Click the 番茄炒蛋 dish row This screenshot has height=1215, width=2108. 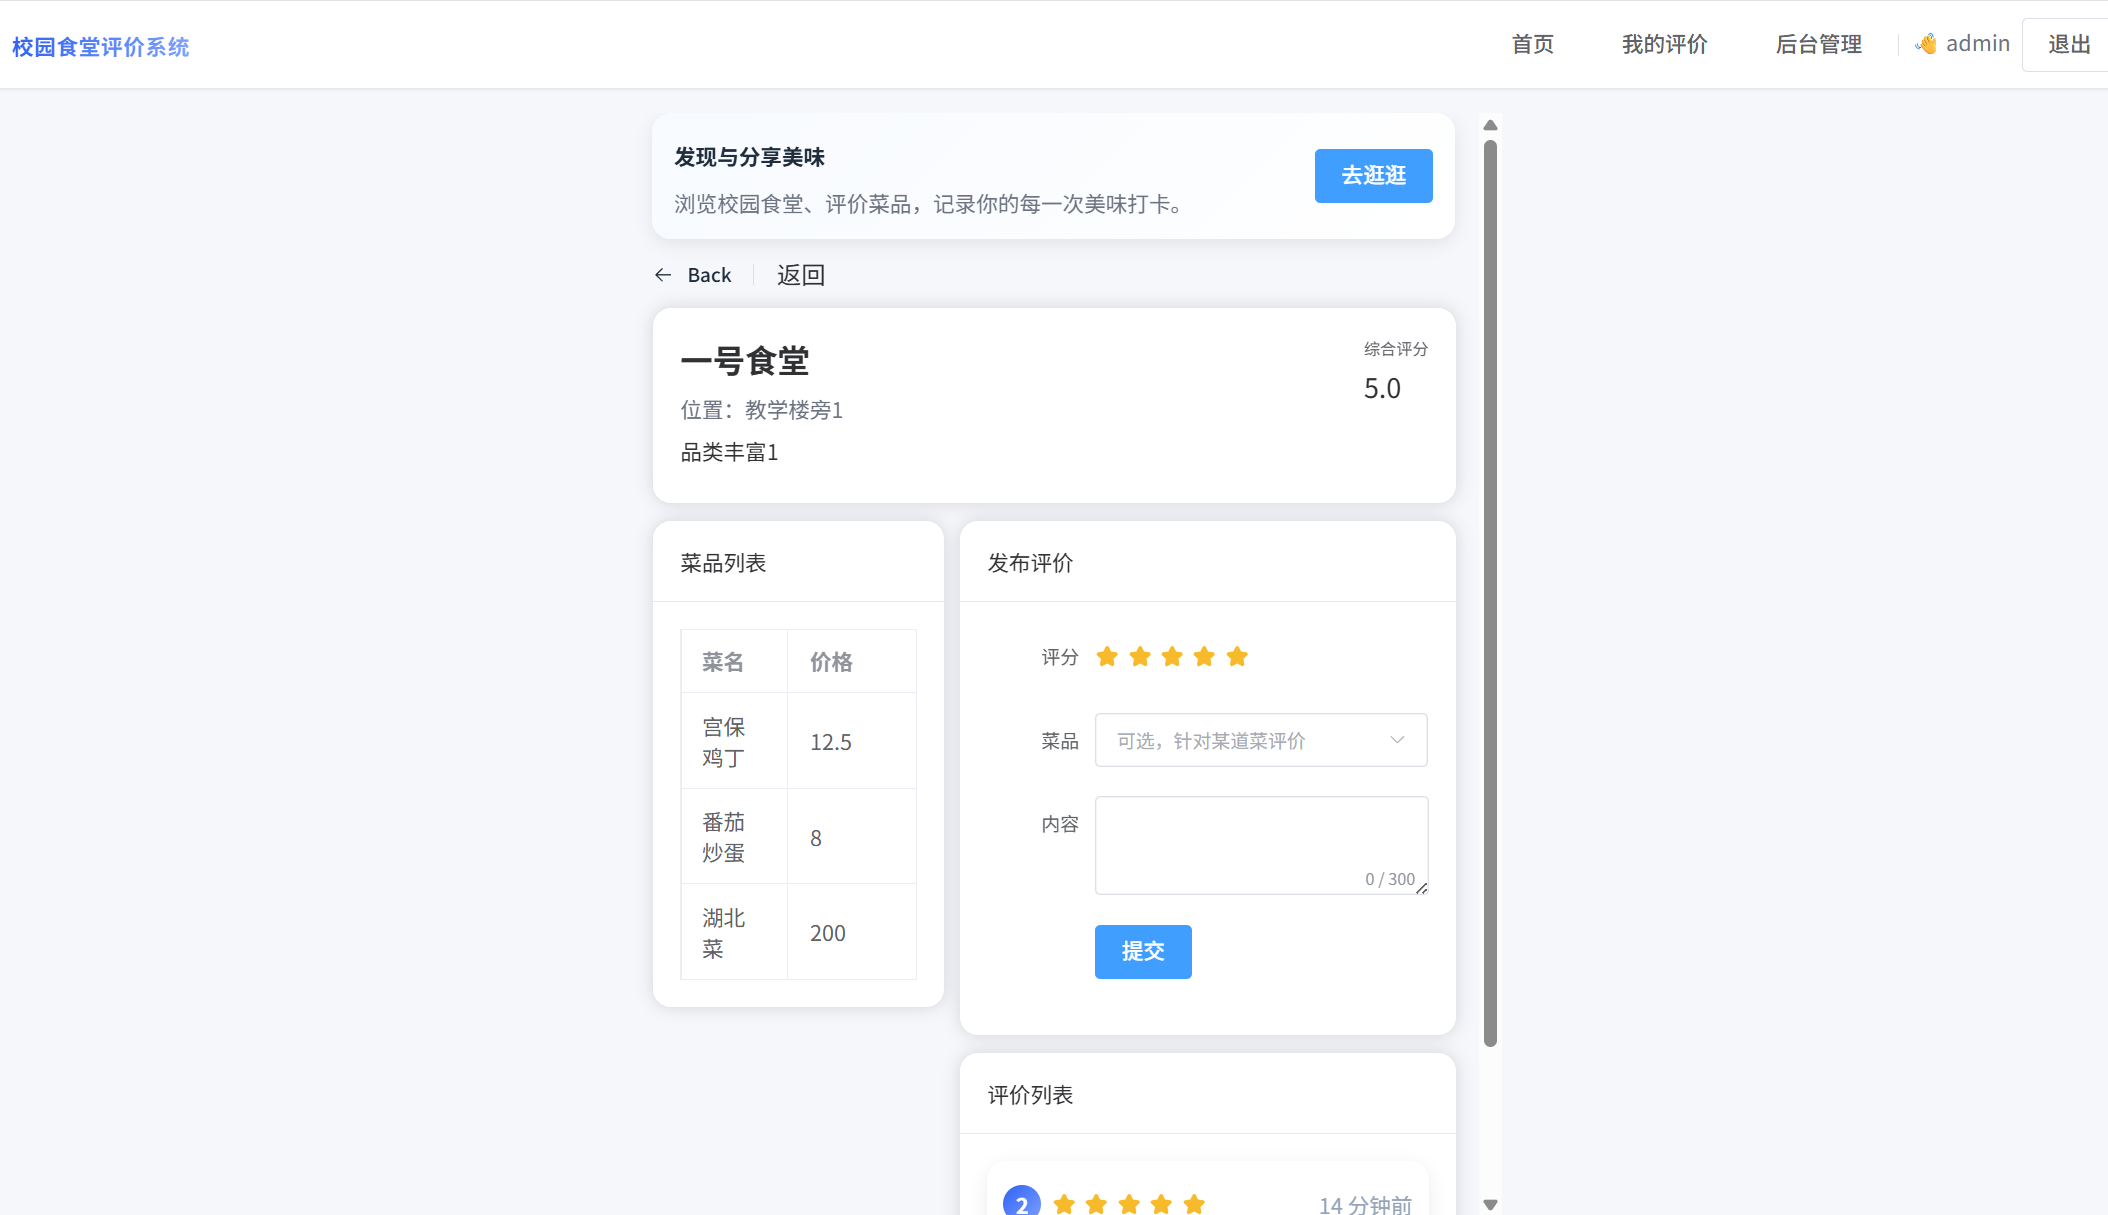tap(798, 837)
